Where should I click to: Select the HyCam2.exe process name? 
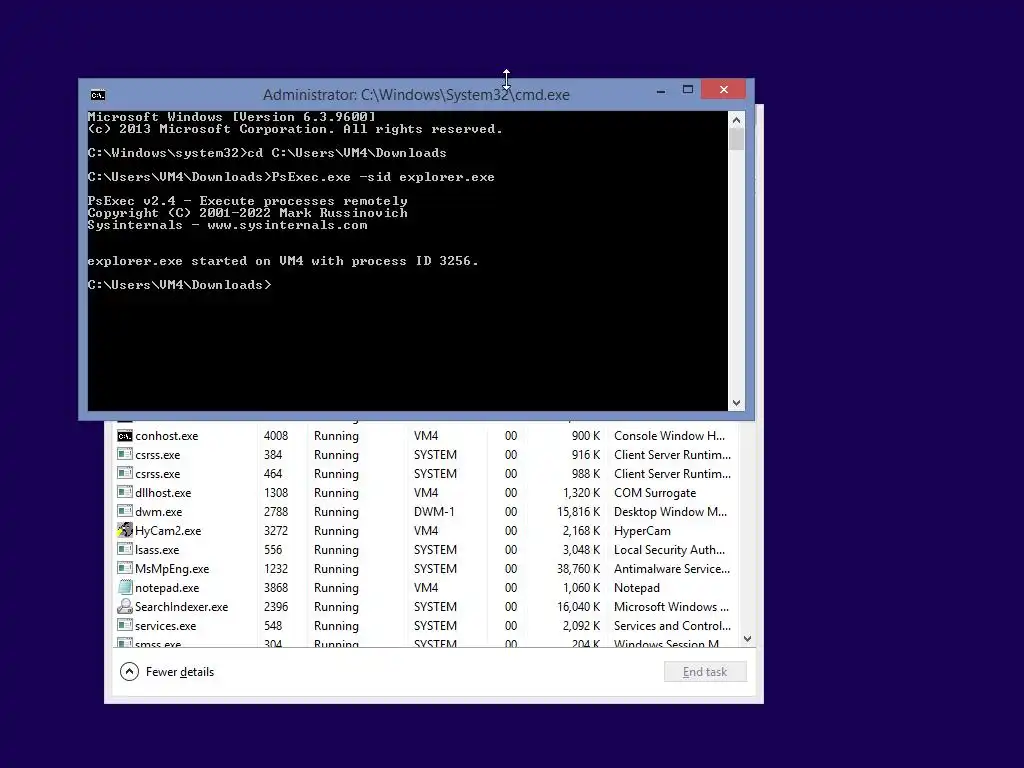[168, 530]
